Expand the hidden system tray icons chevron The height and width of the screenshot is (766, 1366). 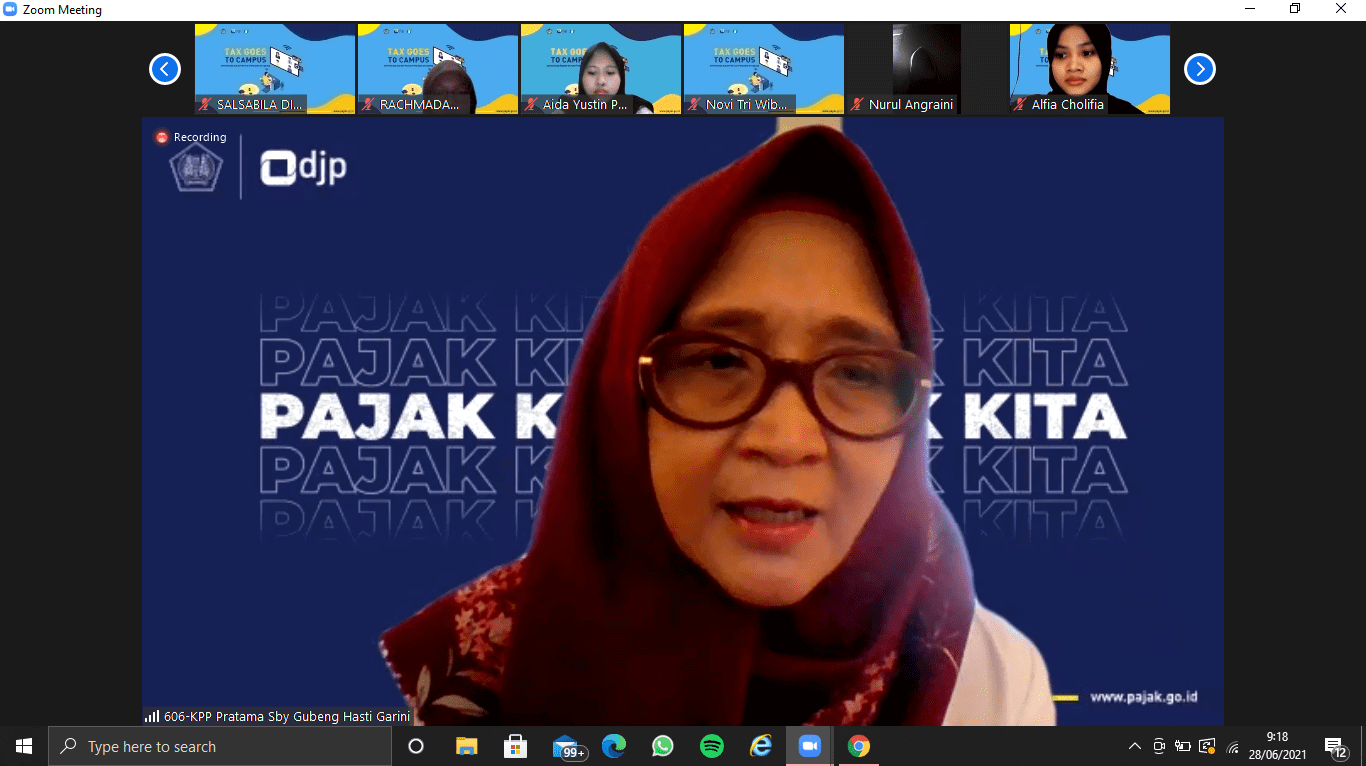point(1134,746)
